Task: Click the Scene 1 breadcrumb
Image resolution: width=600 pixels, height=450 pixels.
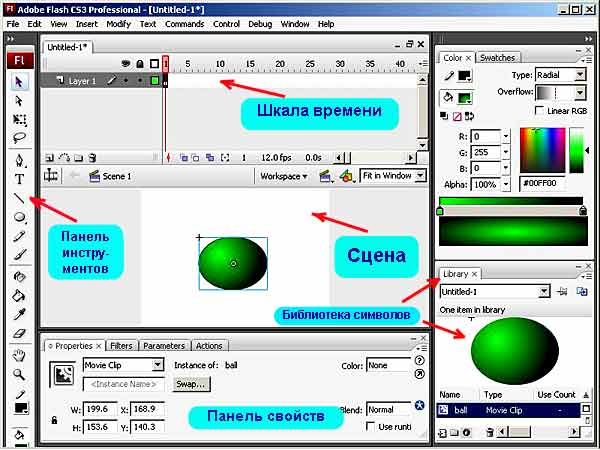Action: pos(110,176)
